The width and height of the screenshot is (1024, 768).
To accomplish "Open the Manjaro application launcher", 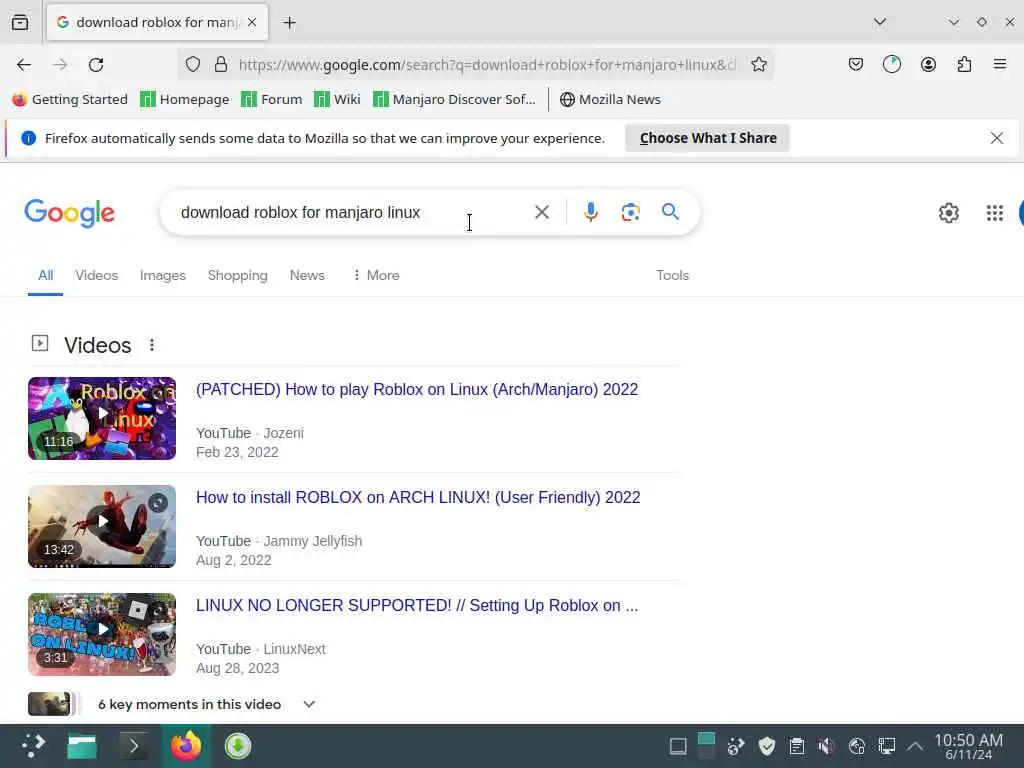I will [33, 746].
